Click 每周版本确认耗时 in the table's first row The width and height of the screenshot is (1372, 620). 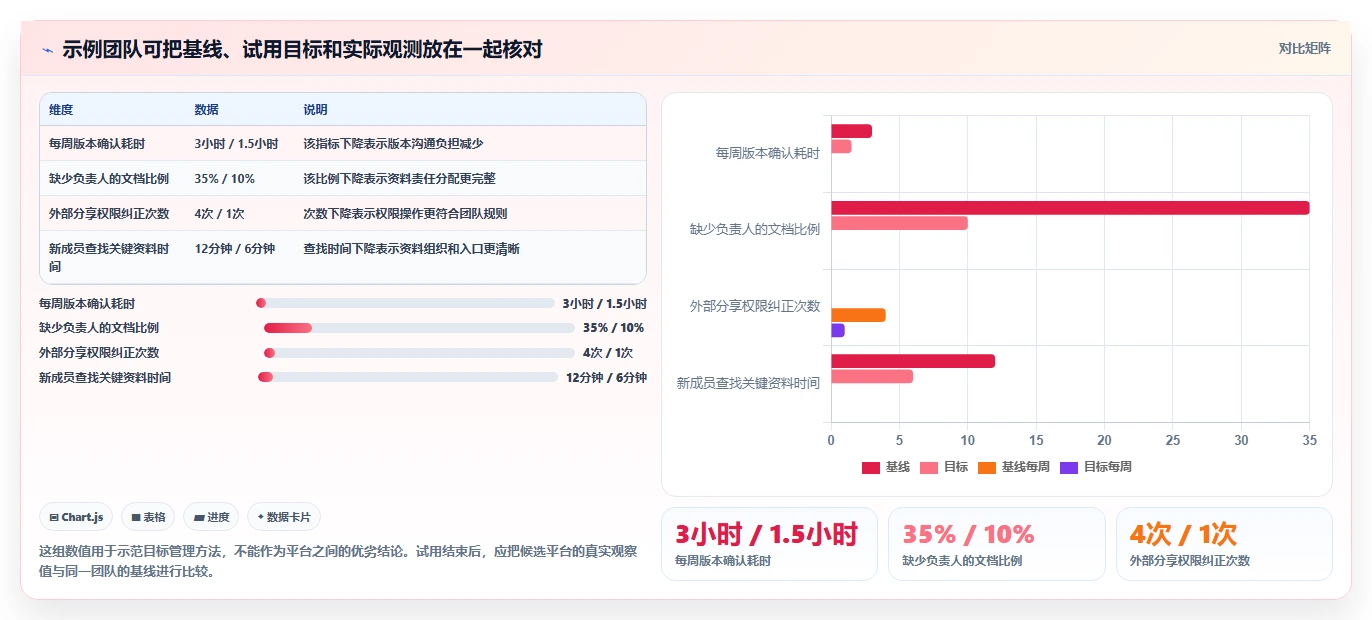point(97,144)
